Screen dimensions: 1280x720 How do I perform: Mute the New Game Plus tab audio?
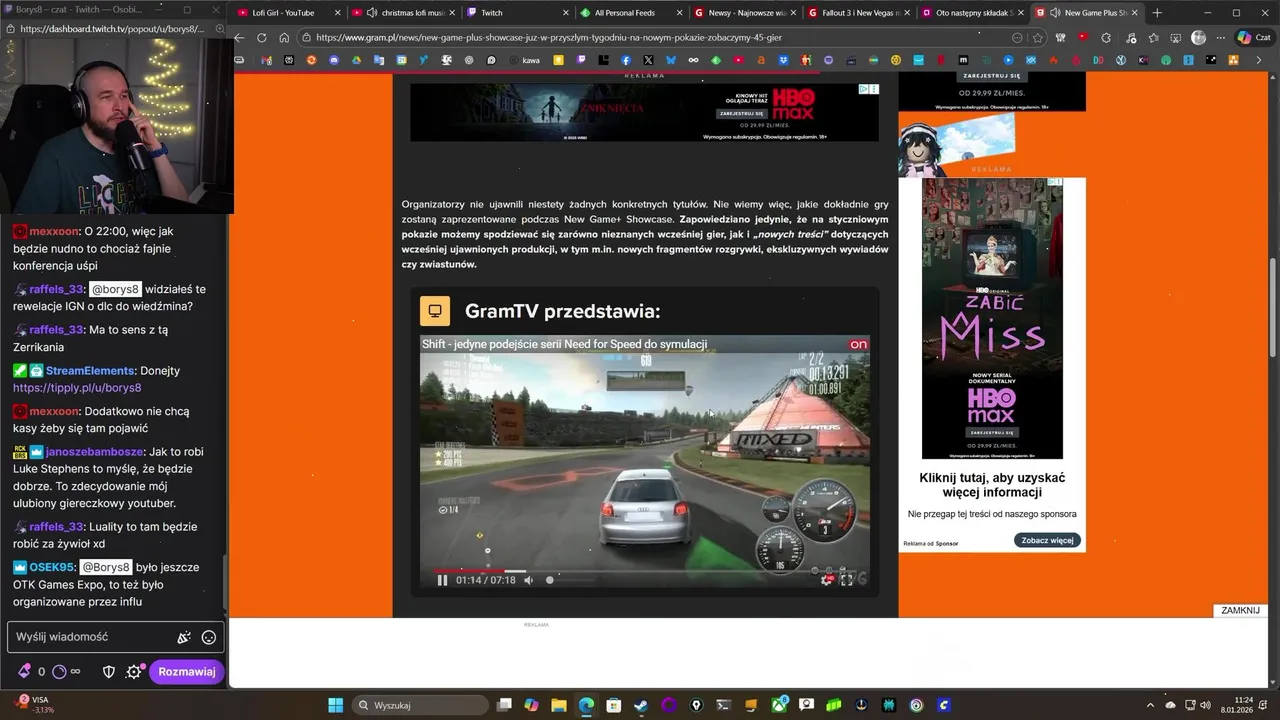coord(1056,13)
